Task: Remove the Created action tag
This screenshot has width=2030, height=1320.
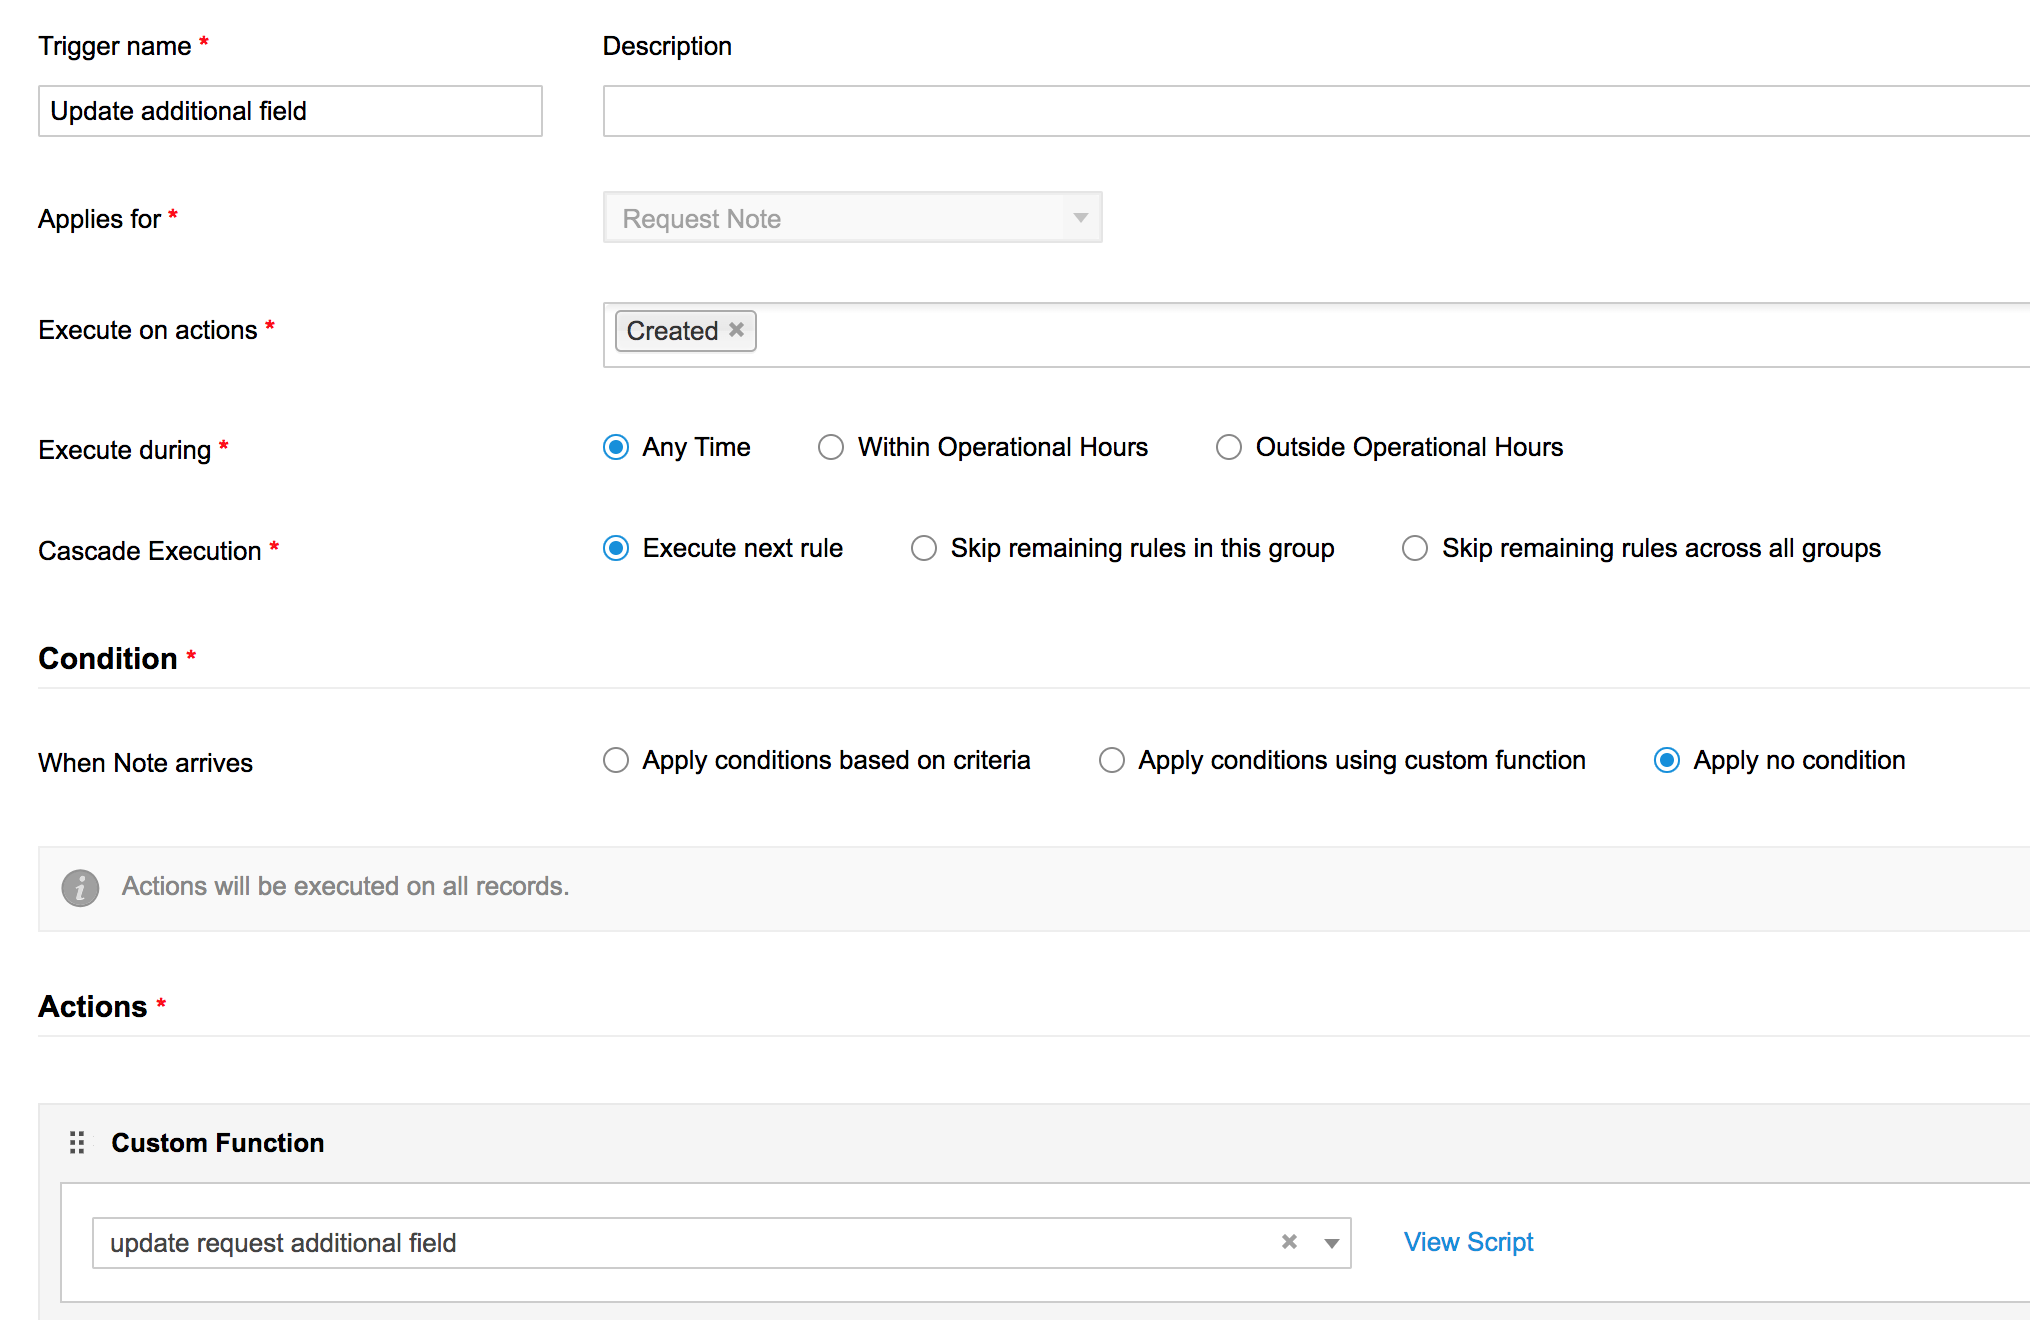Action: click(736, 330)
